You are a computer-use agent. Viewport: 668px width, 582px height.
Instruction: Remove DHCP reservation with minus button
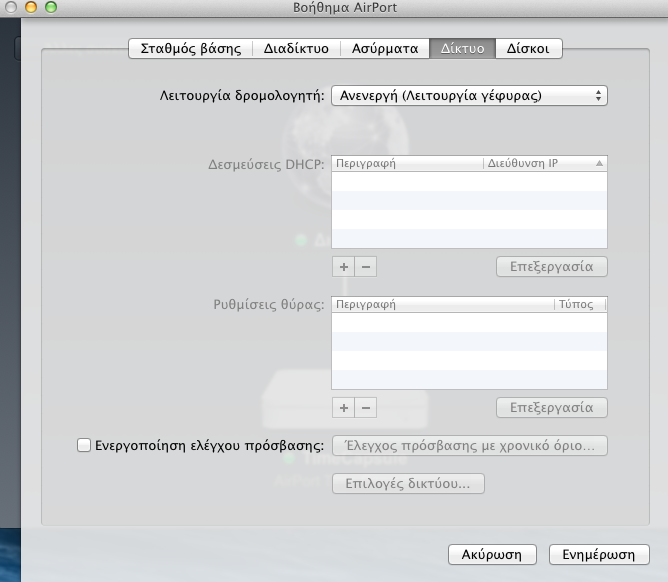coord(366,267)
